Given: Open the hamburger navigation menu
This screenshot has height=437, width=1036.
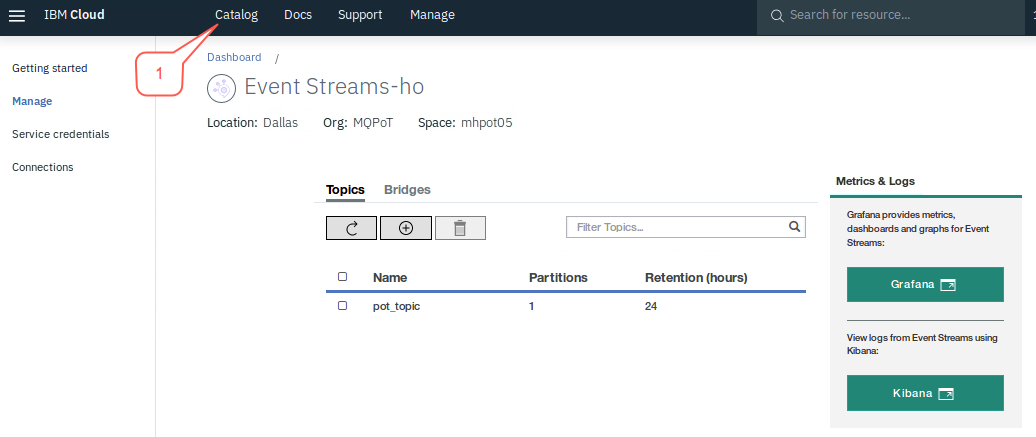Looking at the screenshot, I should (x=17, y=15).
